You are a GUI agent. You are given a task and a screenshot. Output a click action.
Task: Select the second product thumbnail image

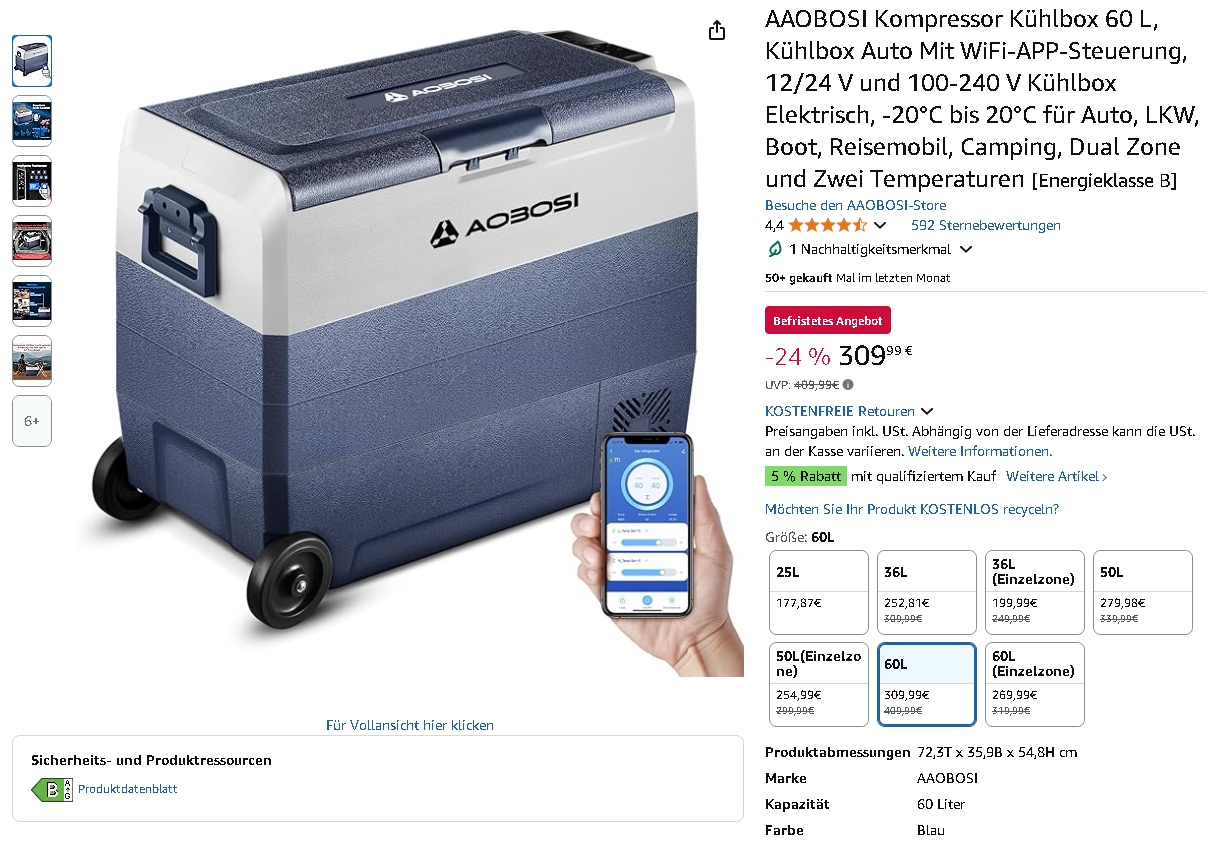32,121
